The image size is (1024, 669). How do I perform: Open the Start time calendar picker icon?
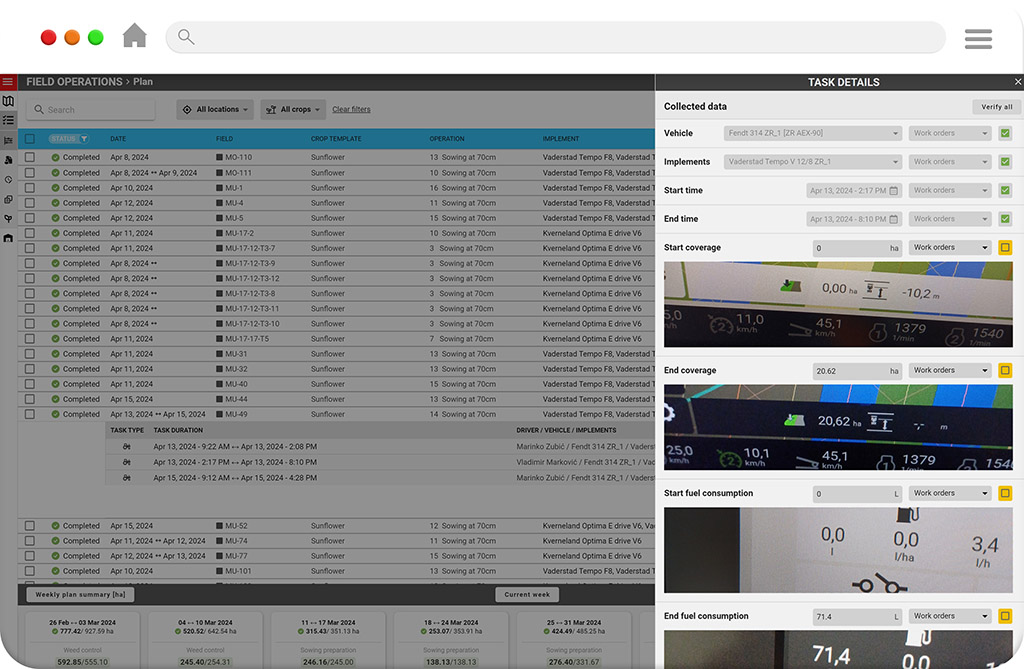point(893,191)
